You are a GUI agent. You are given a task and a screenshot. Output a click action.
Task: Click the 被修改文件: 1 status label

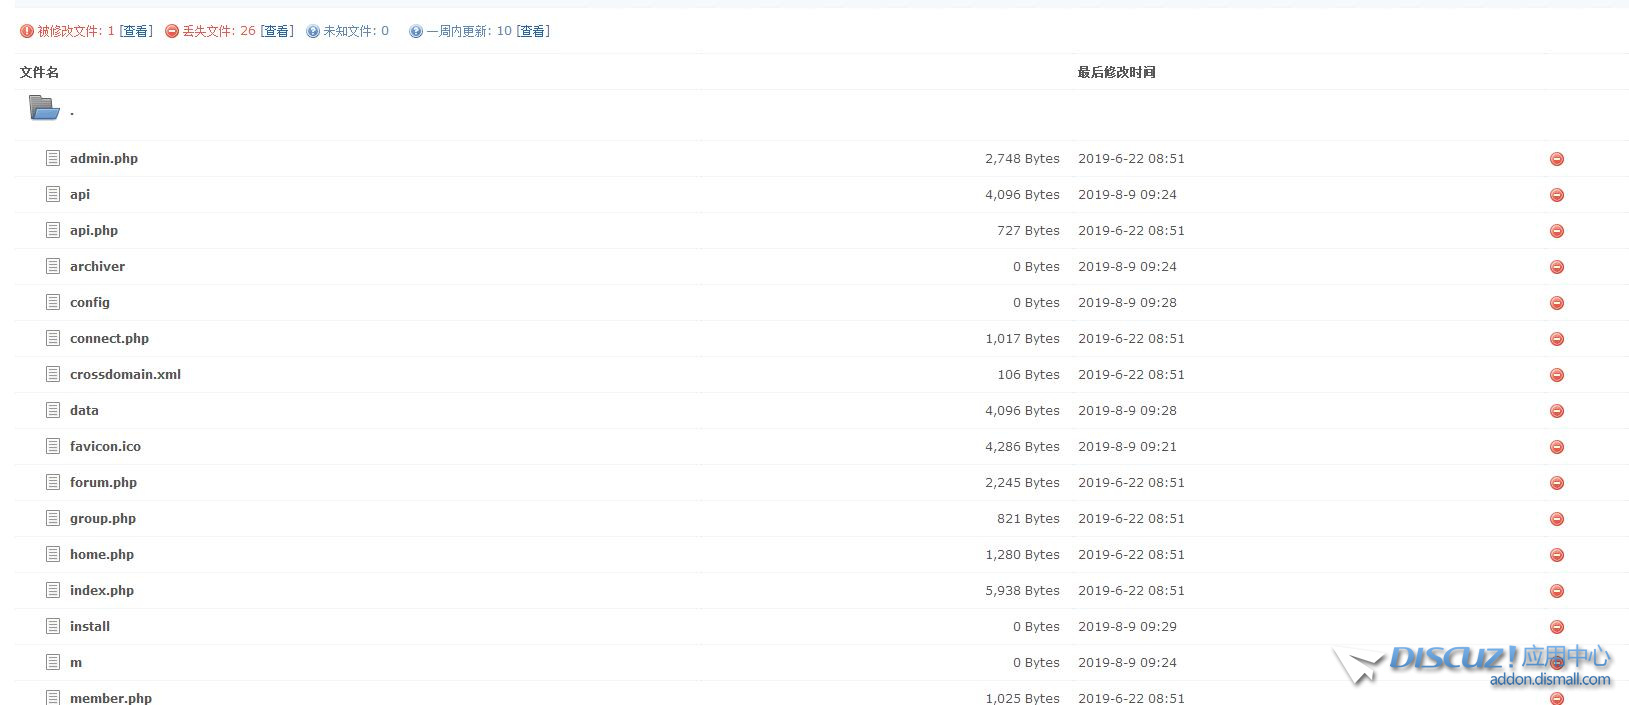(76, 31)
